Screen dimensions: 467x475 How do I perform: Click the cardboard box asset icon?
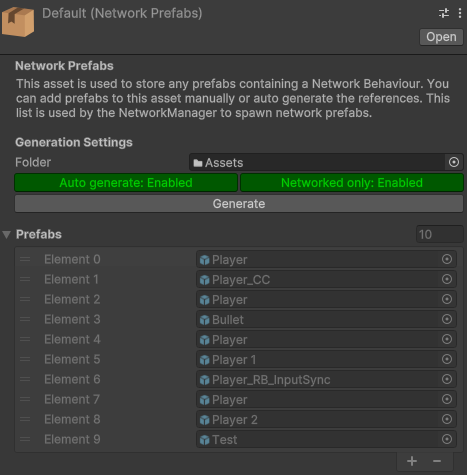[x=18, y=21]
